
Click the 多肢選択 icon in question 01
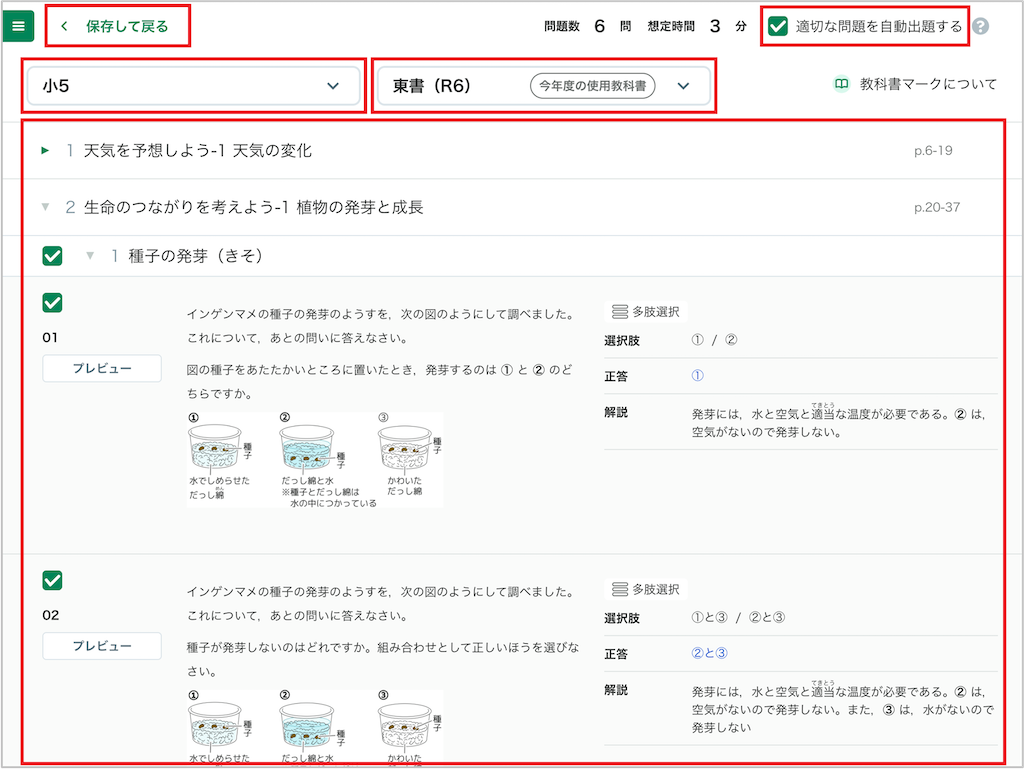pos(620,312)
